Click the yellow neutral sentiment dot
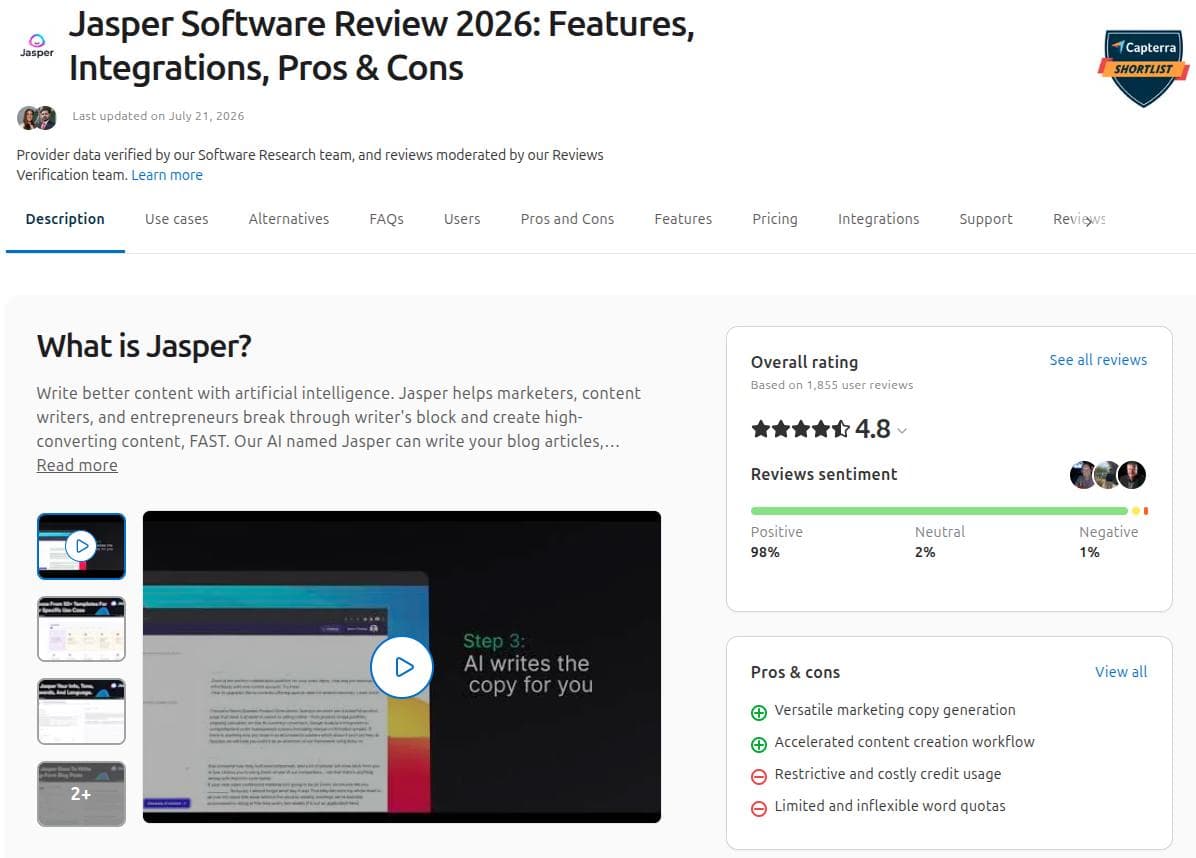 (x=1136, y=510)
